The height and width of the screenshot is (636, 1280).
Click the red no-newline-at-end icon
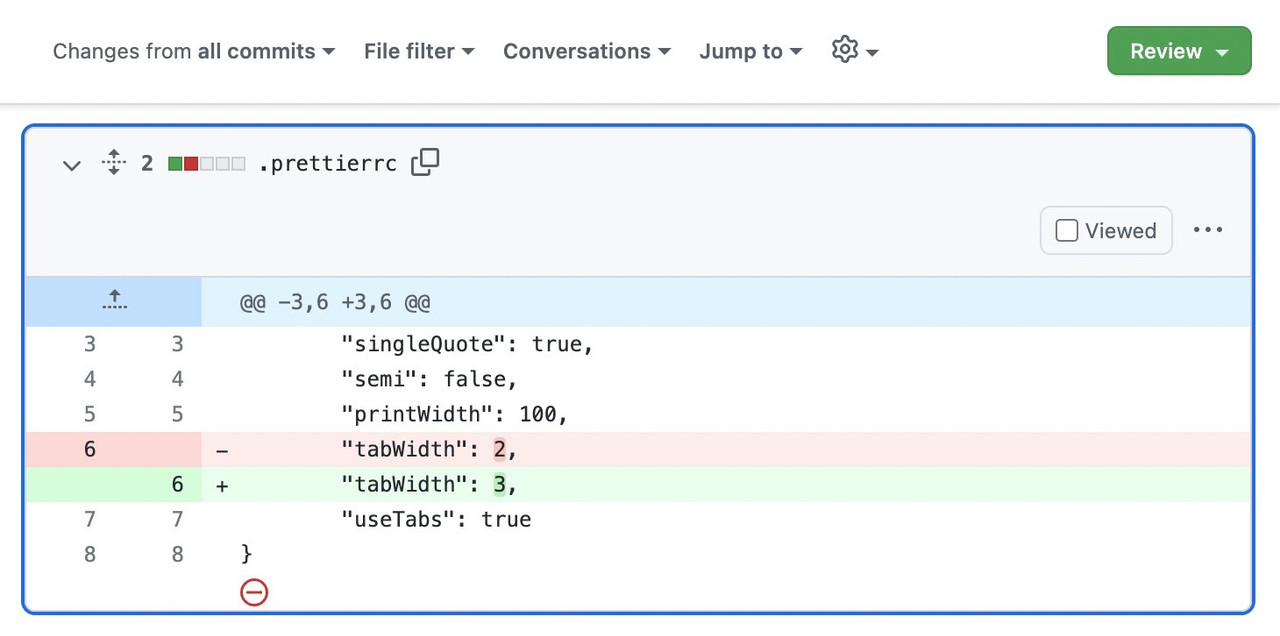(x=254, y=592)
